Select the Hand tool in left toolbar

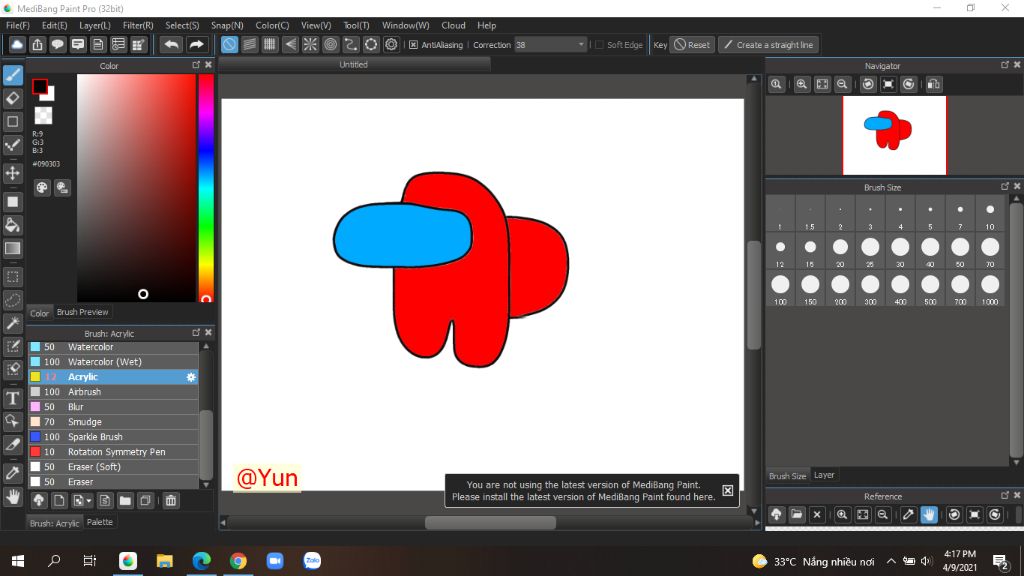(12, 497)
